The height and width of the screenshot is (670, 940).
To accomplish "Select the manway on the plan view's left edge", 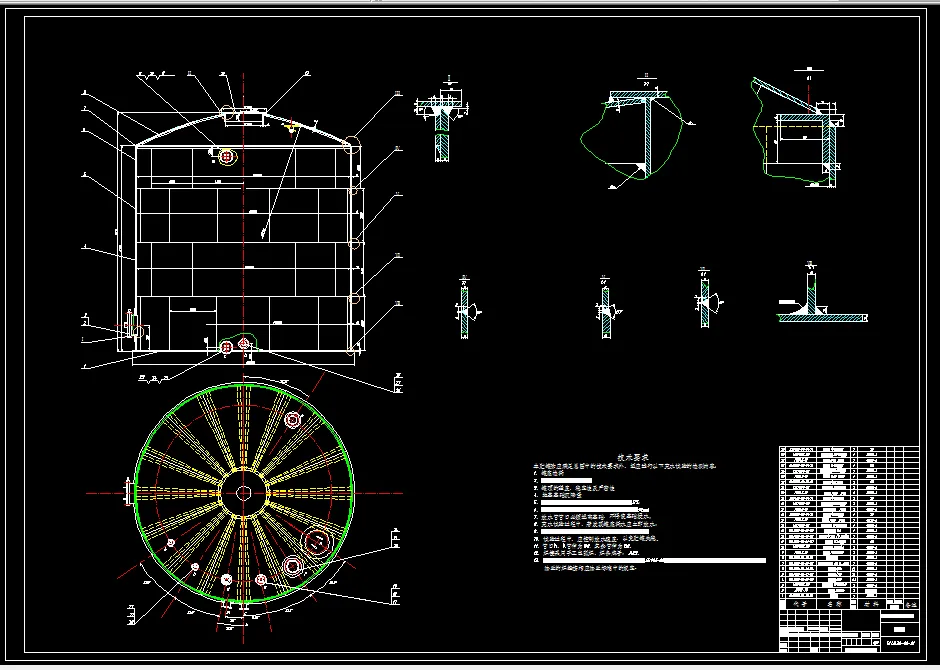I will (x=128, y=493).
